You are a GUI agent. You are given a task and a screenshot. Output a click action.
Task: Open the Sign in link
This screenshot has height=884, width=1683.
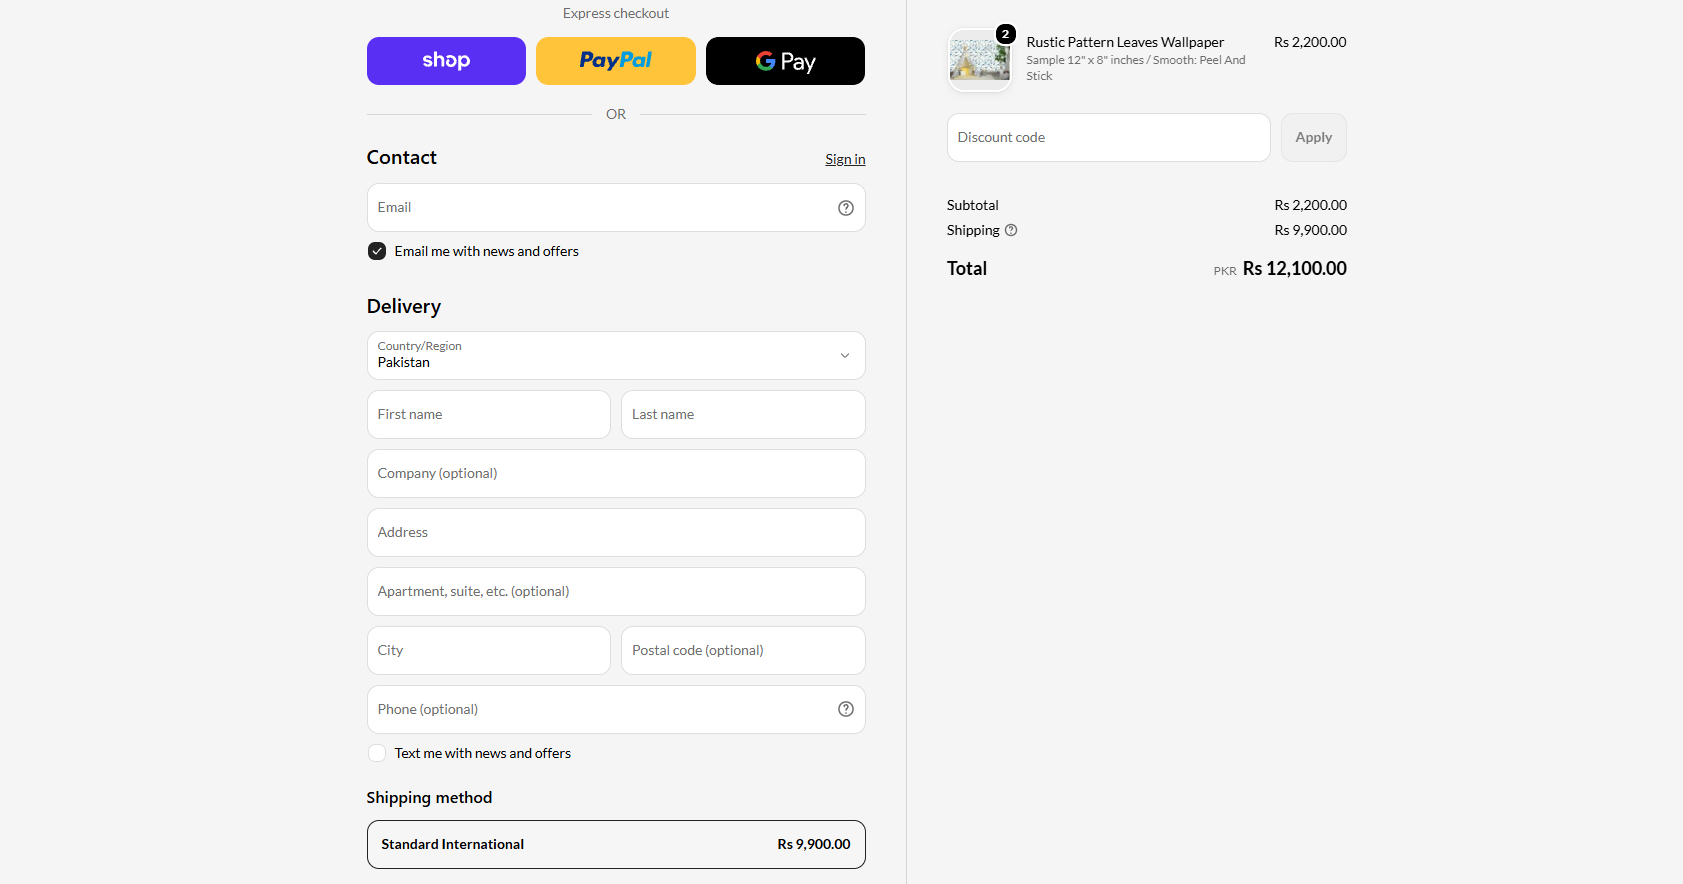[x=845, y=159]
